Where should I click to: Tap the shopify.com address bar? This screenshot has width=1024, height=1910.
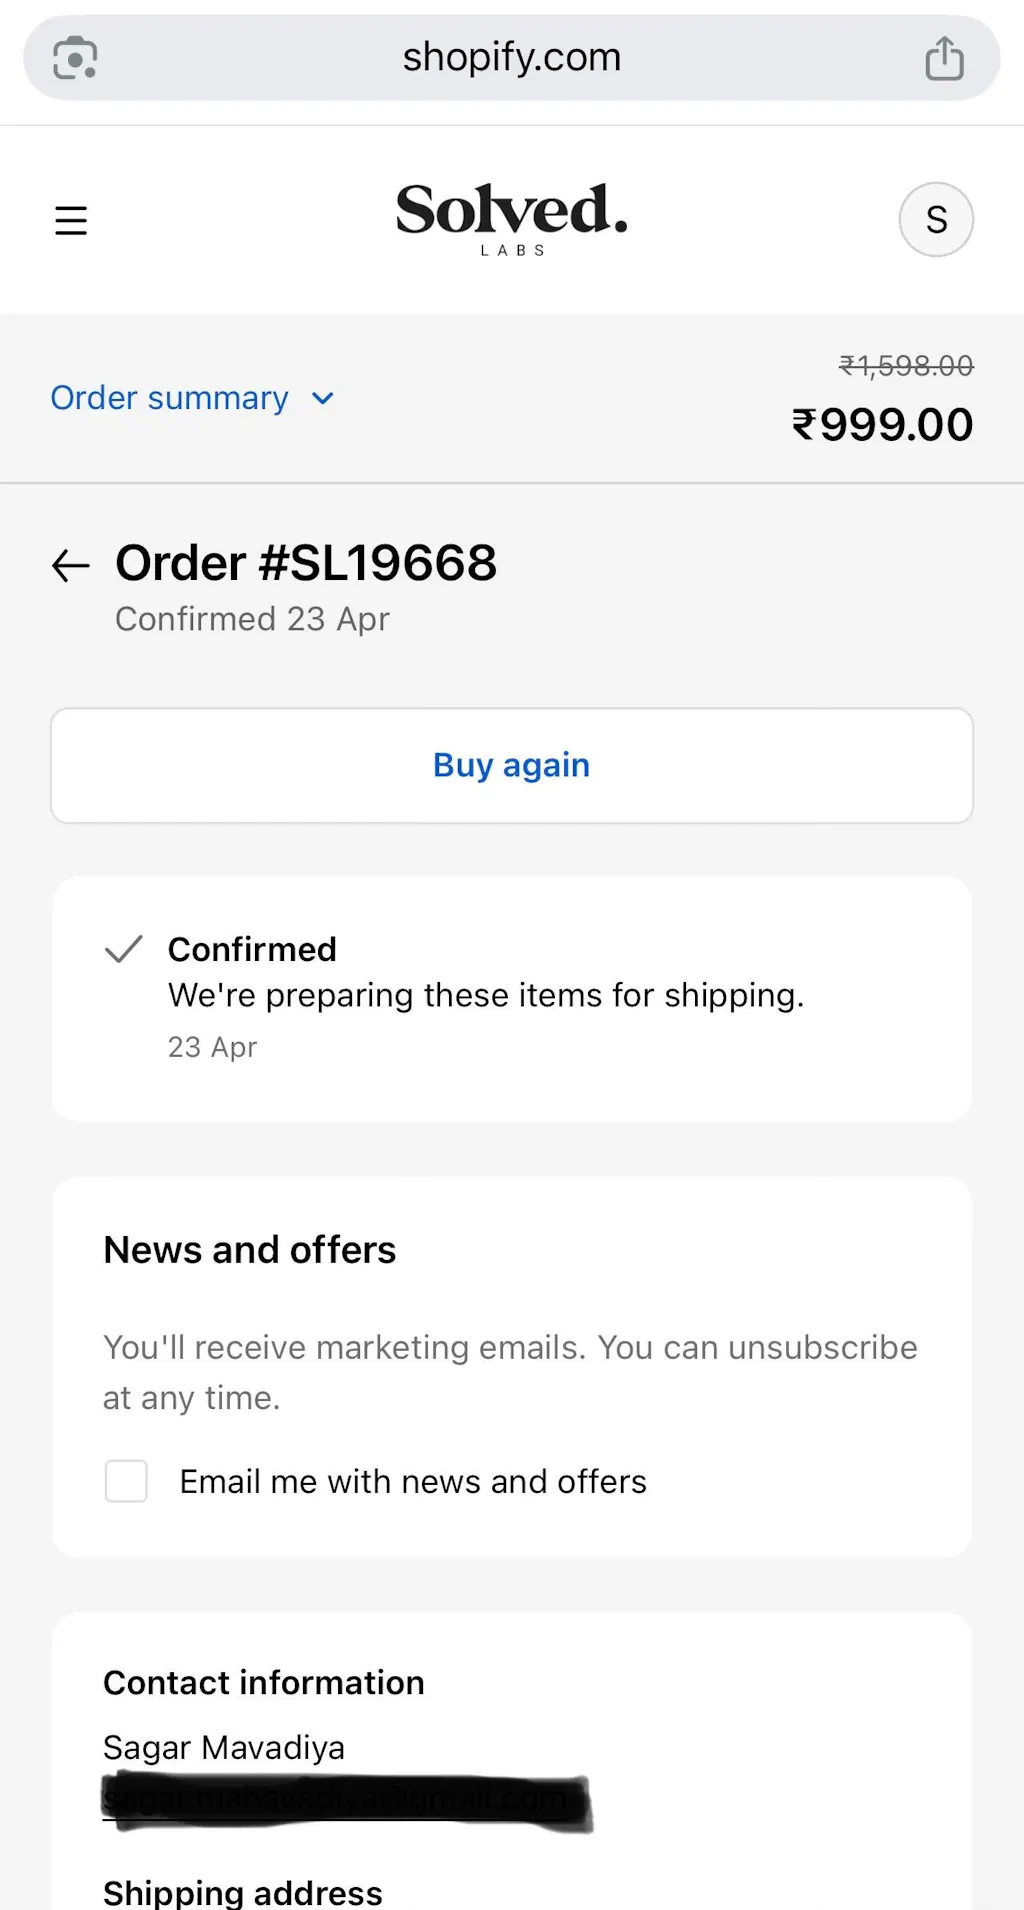(511, 58)
